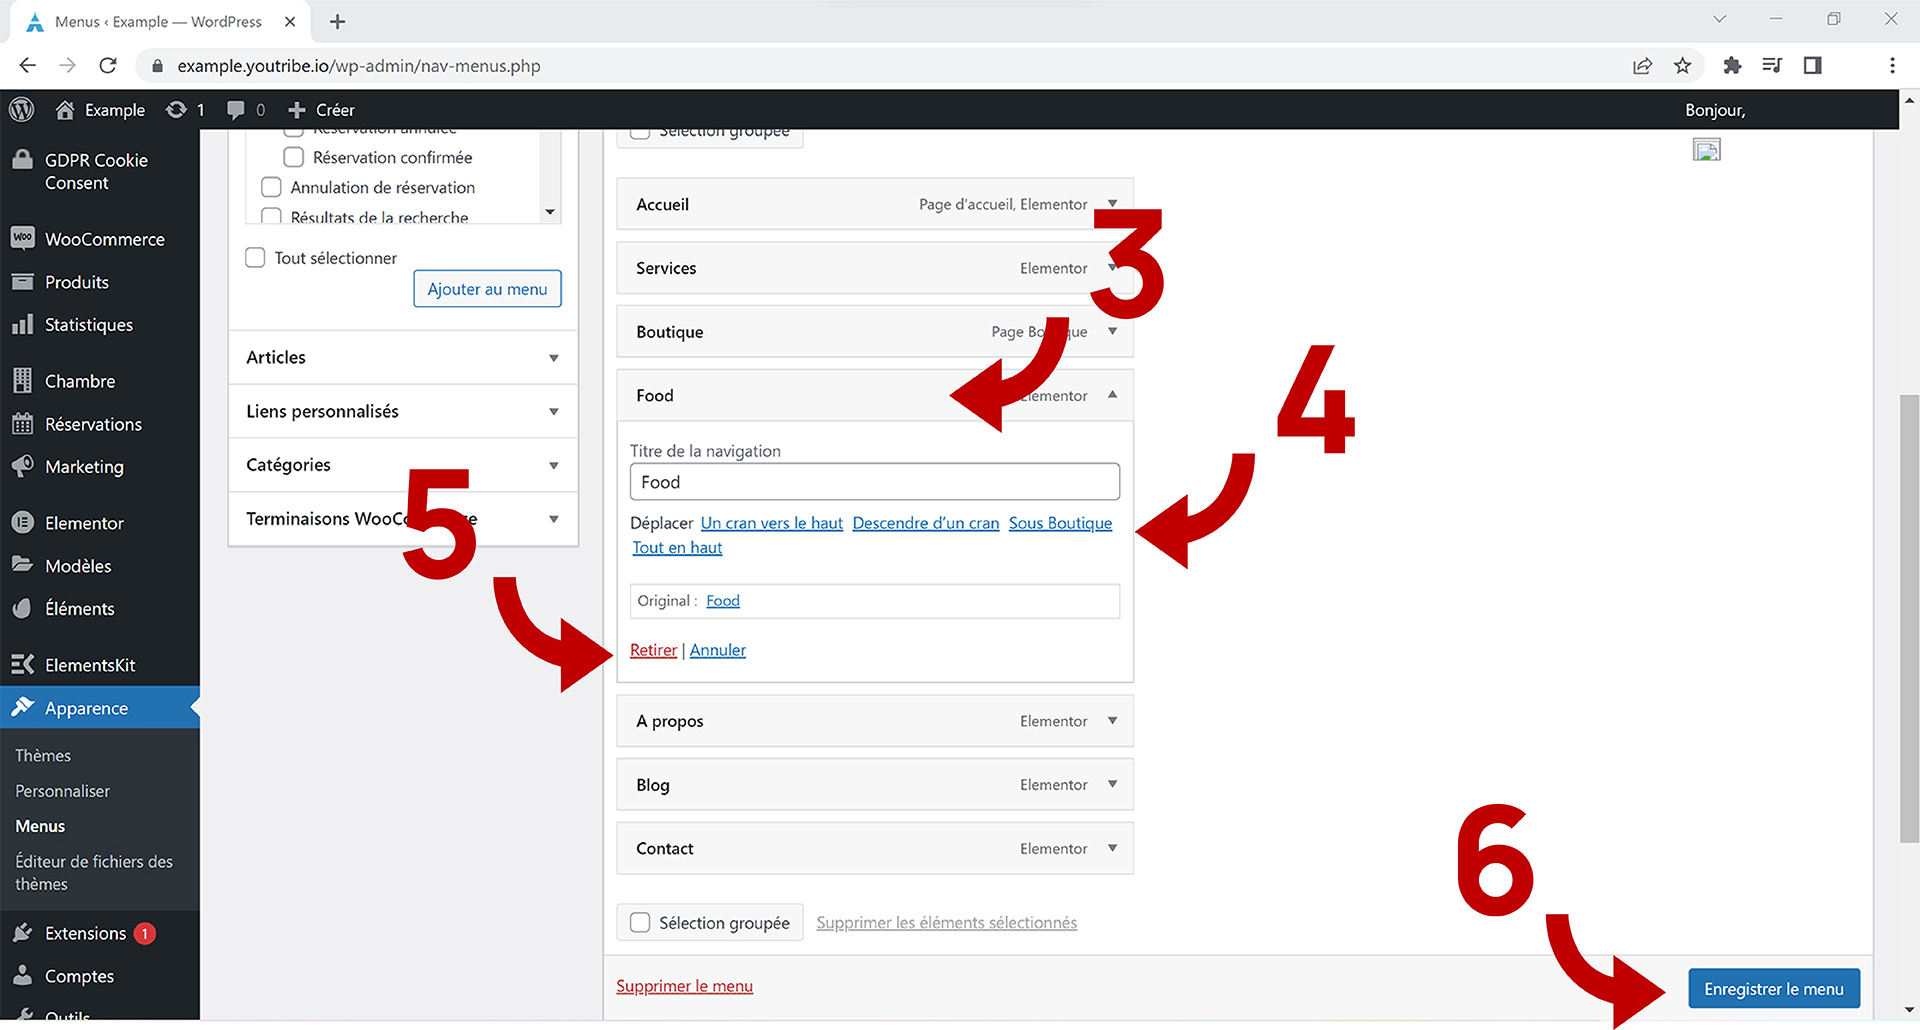
Task: Open comments bubble in admin bar
Action: (x=236, y=110)
